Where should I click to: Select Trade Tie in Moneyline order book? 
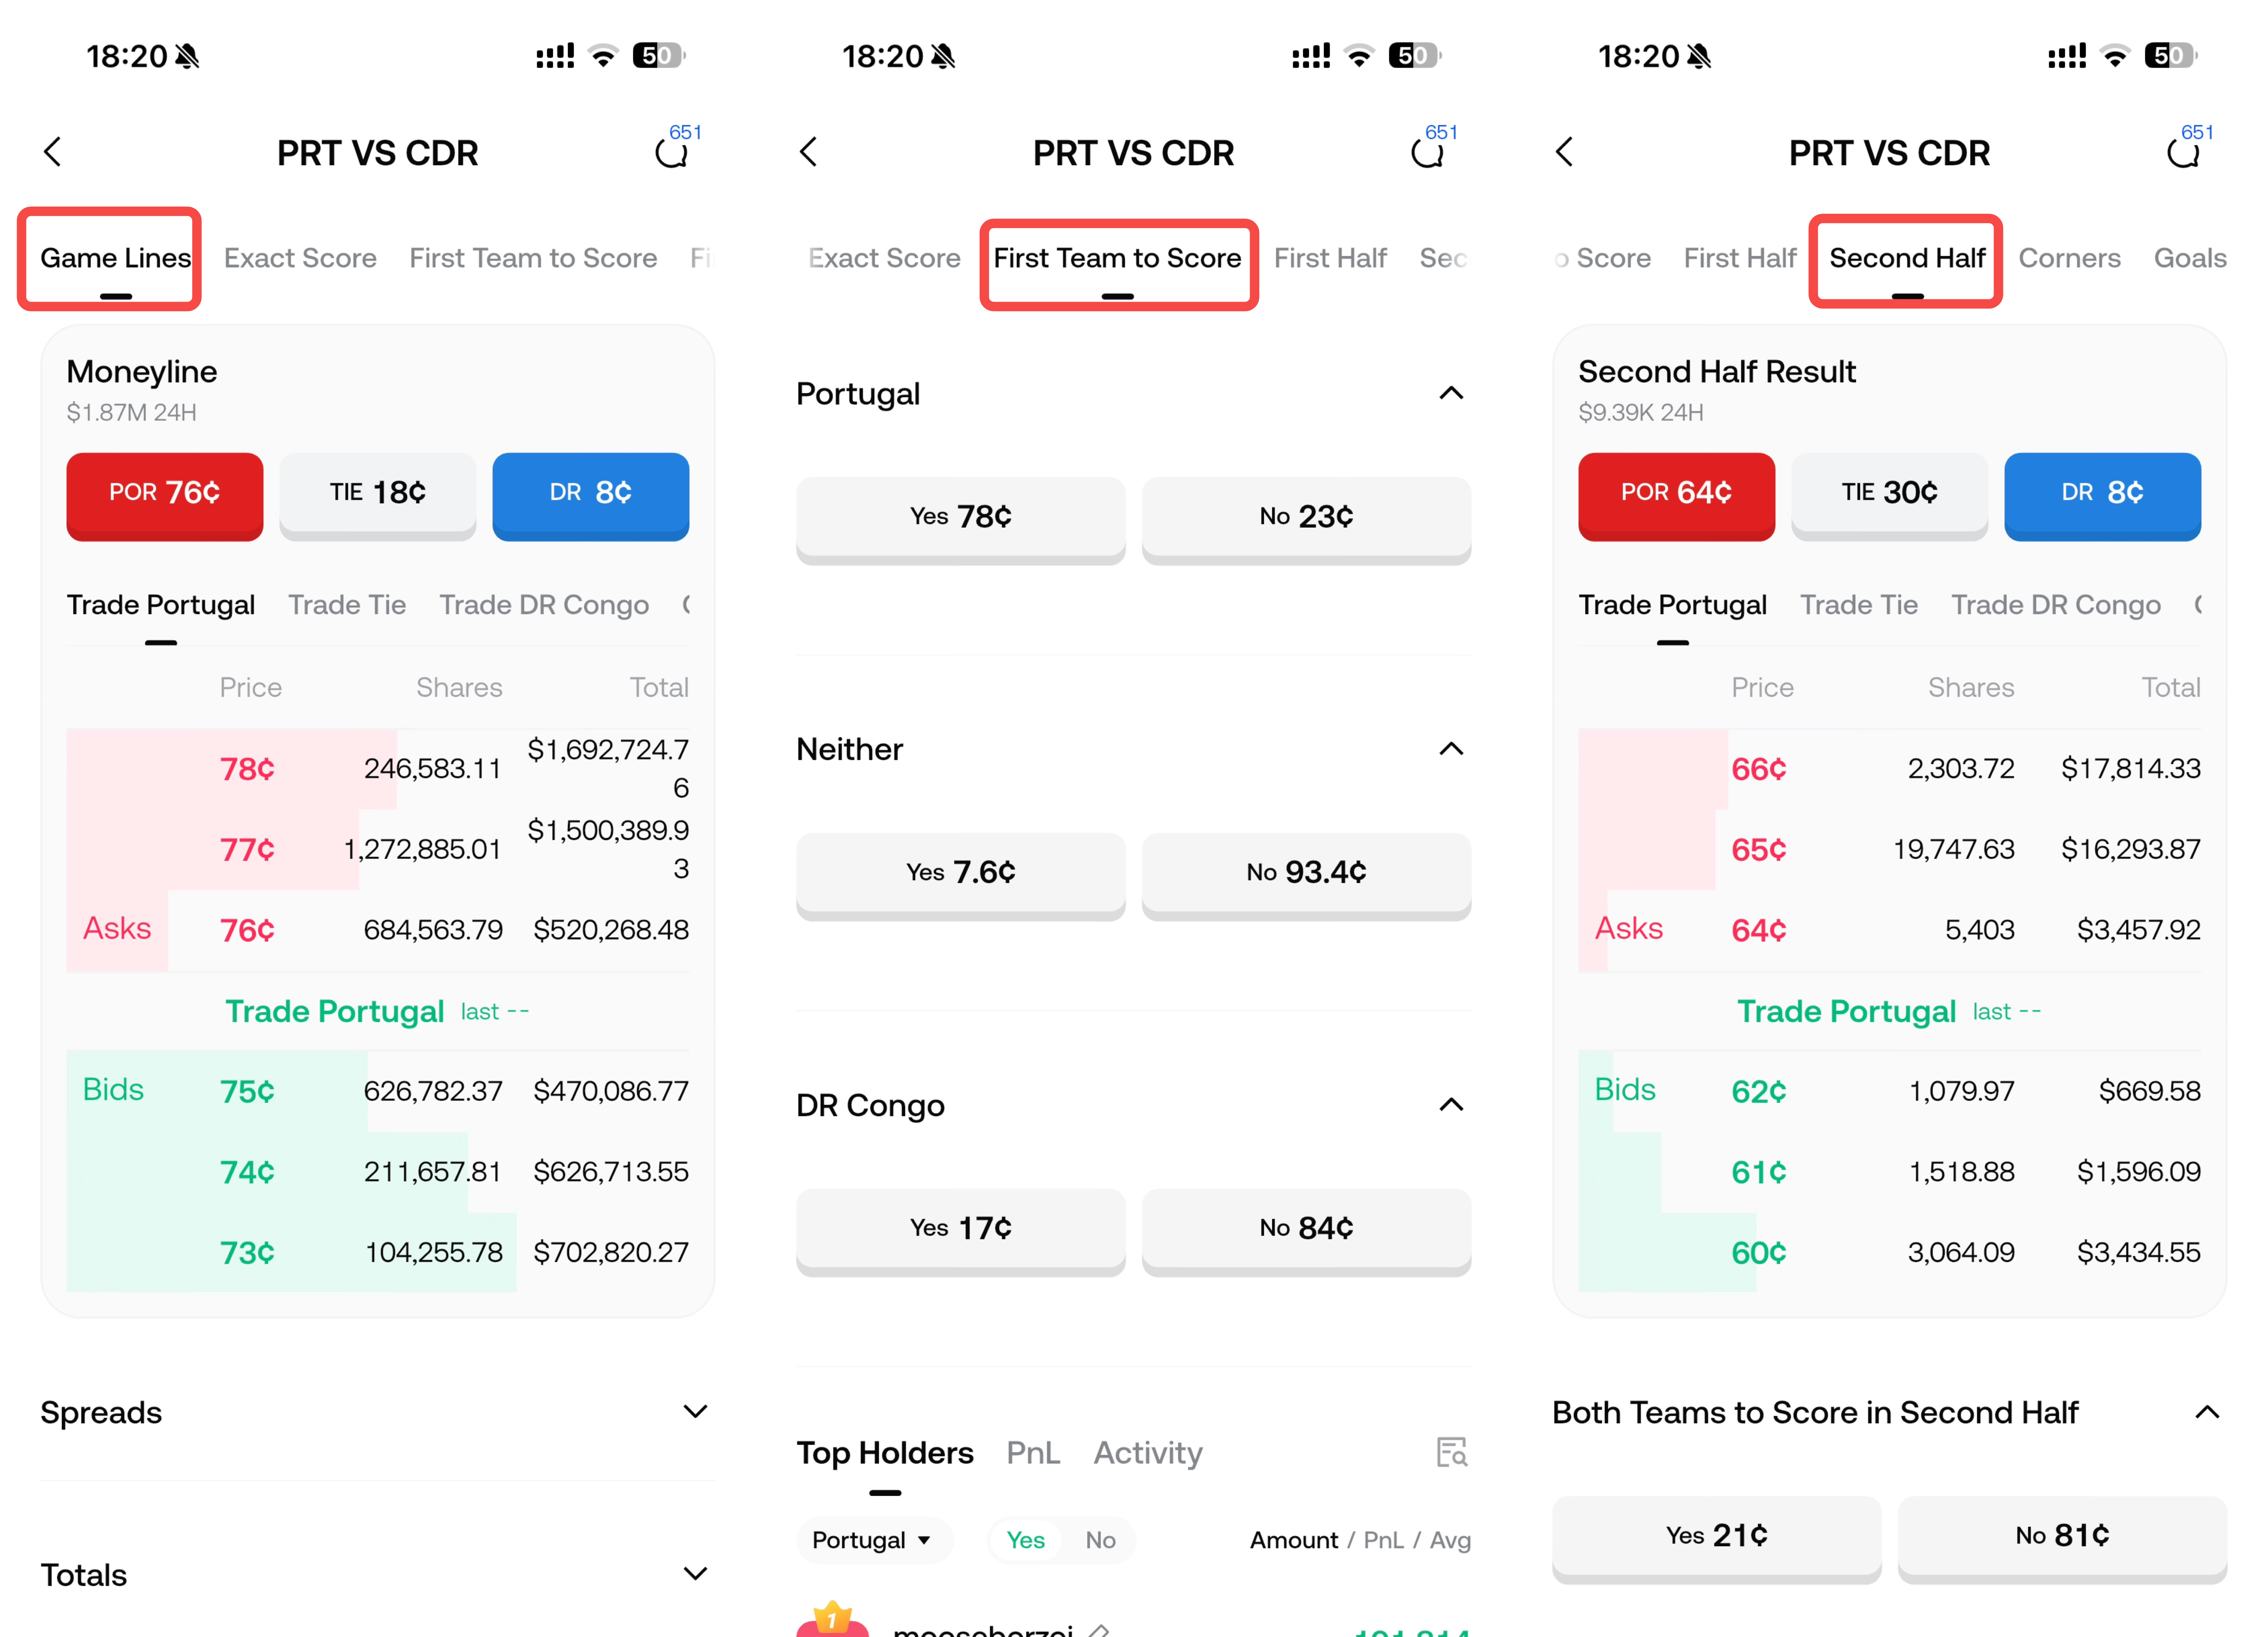point(347,605)
